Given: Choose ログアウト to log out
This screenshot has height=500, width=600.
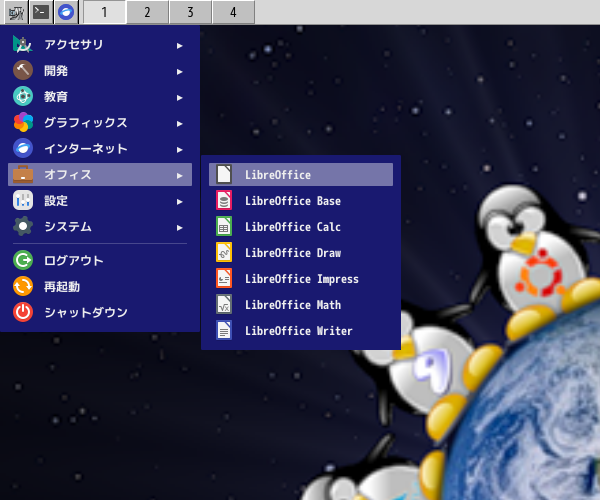Looking at the screenshot, I should 100,261.
